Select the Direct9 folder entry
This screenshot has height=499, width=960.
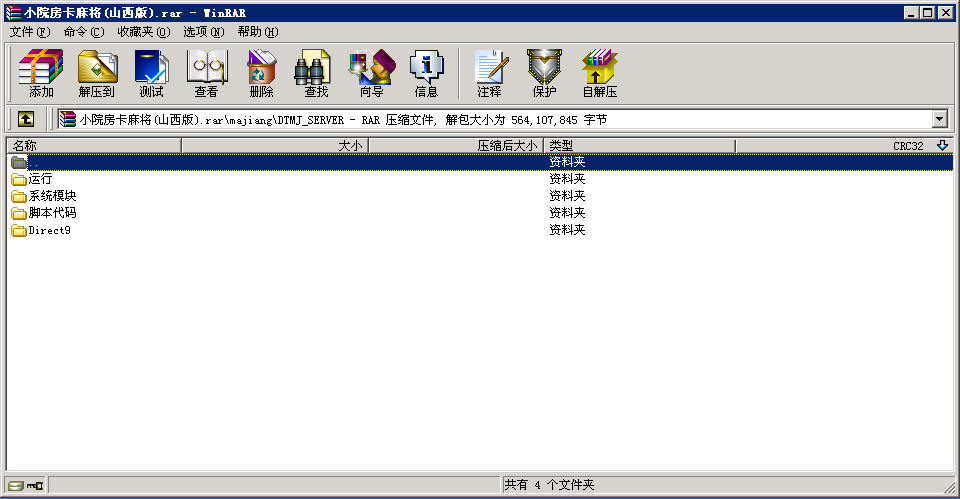pos(49,230)
